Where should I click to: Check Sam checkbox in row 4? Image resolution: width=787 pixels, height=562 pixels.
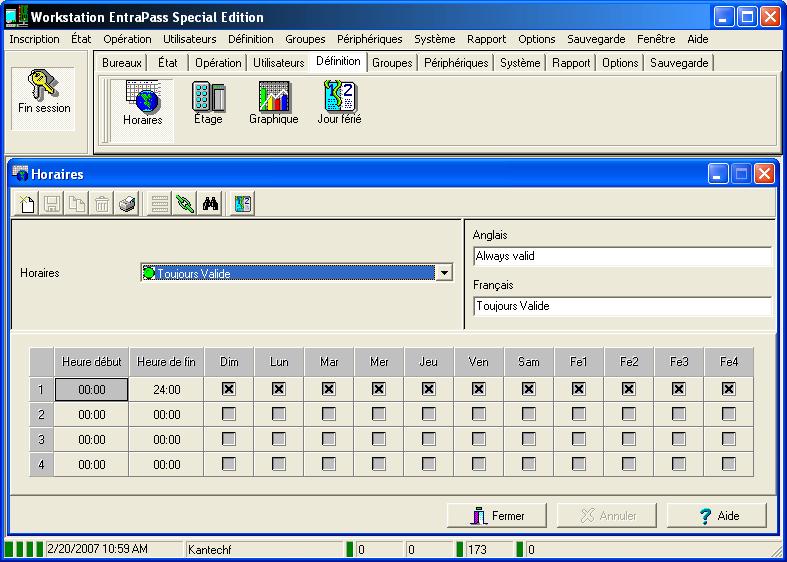click(x=529, y=464)
